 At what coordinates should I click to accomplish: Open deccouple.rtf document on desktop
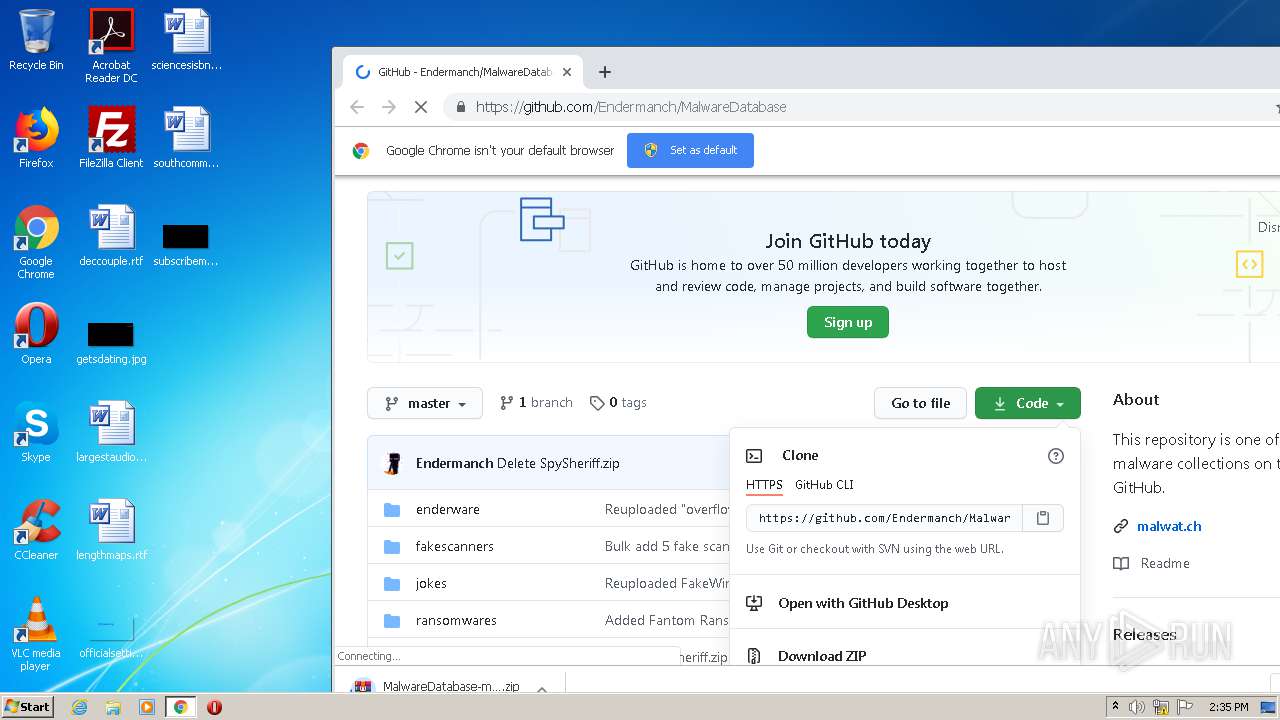point(111,236)
